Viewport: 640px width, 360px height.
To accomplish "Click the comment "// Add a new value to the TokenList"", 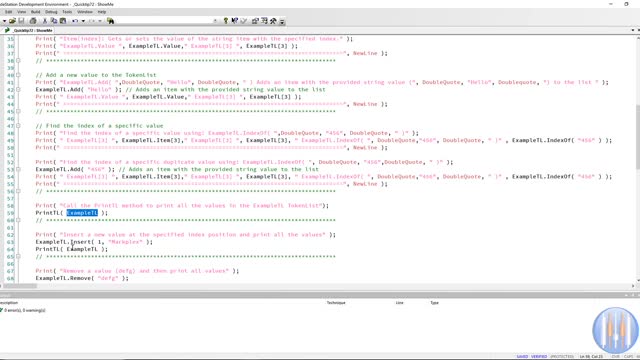I will [96, 75].
